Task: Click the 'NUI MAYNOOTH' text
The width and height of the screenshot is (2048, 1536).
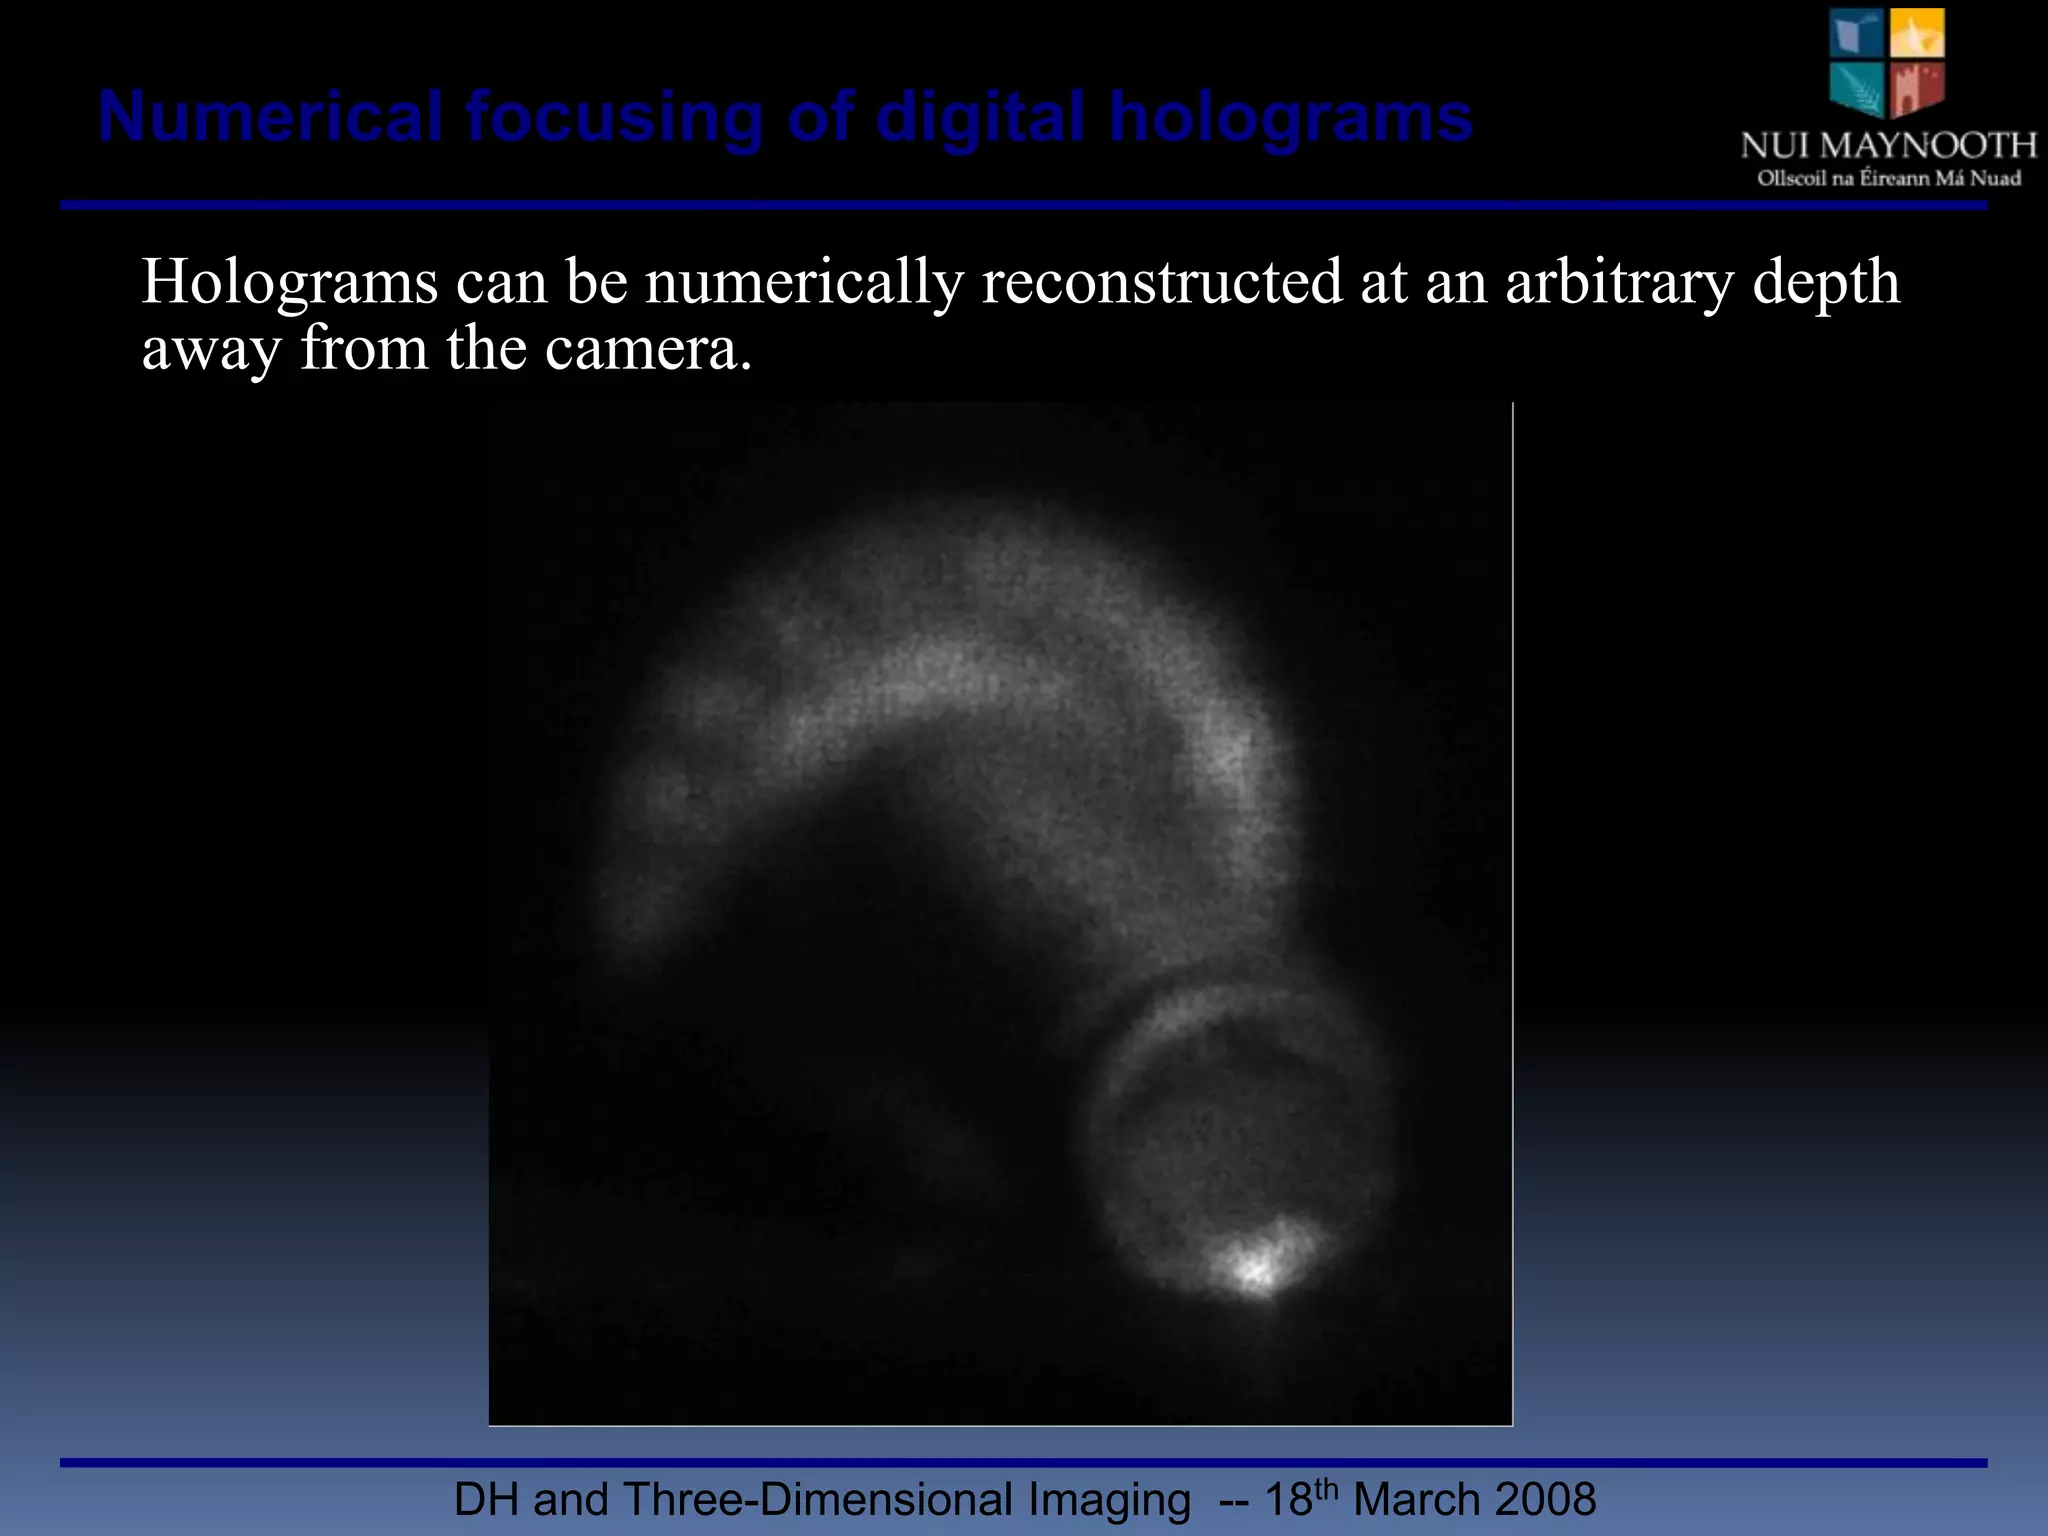Action: [x=1887, y=146]
